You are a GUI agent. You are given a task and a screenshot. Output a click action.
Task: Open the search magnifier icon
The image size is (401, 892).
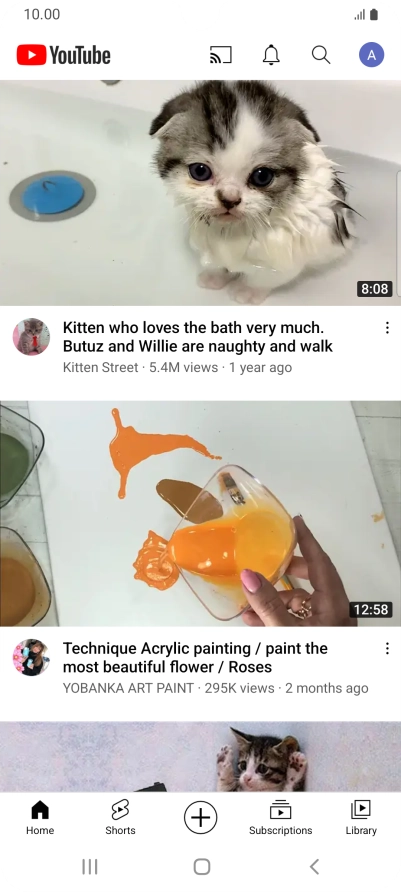click(321, 55)
